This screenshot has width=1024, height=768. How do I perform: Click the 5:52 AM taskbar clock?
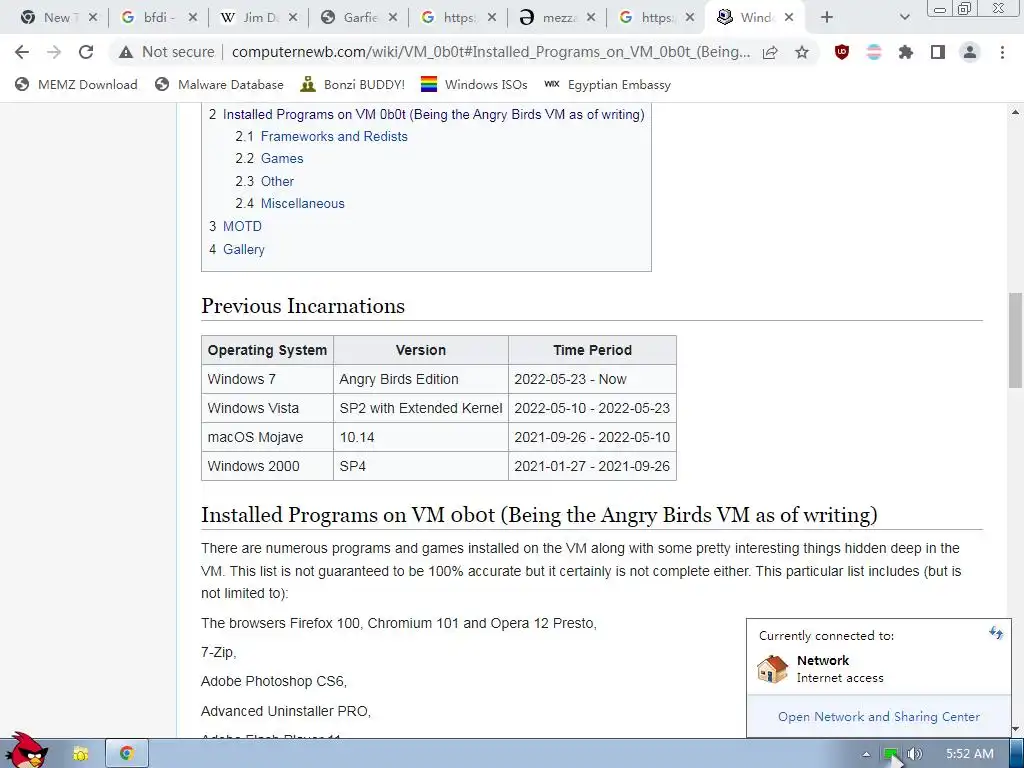(x=970, y=754)
